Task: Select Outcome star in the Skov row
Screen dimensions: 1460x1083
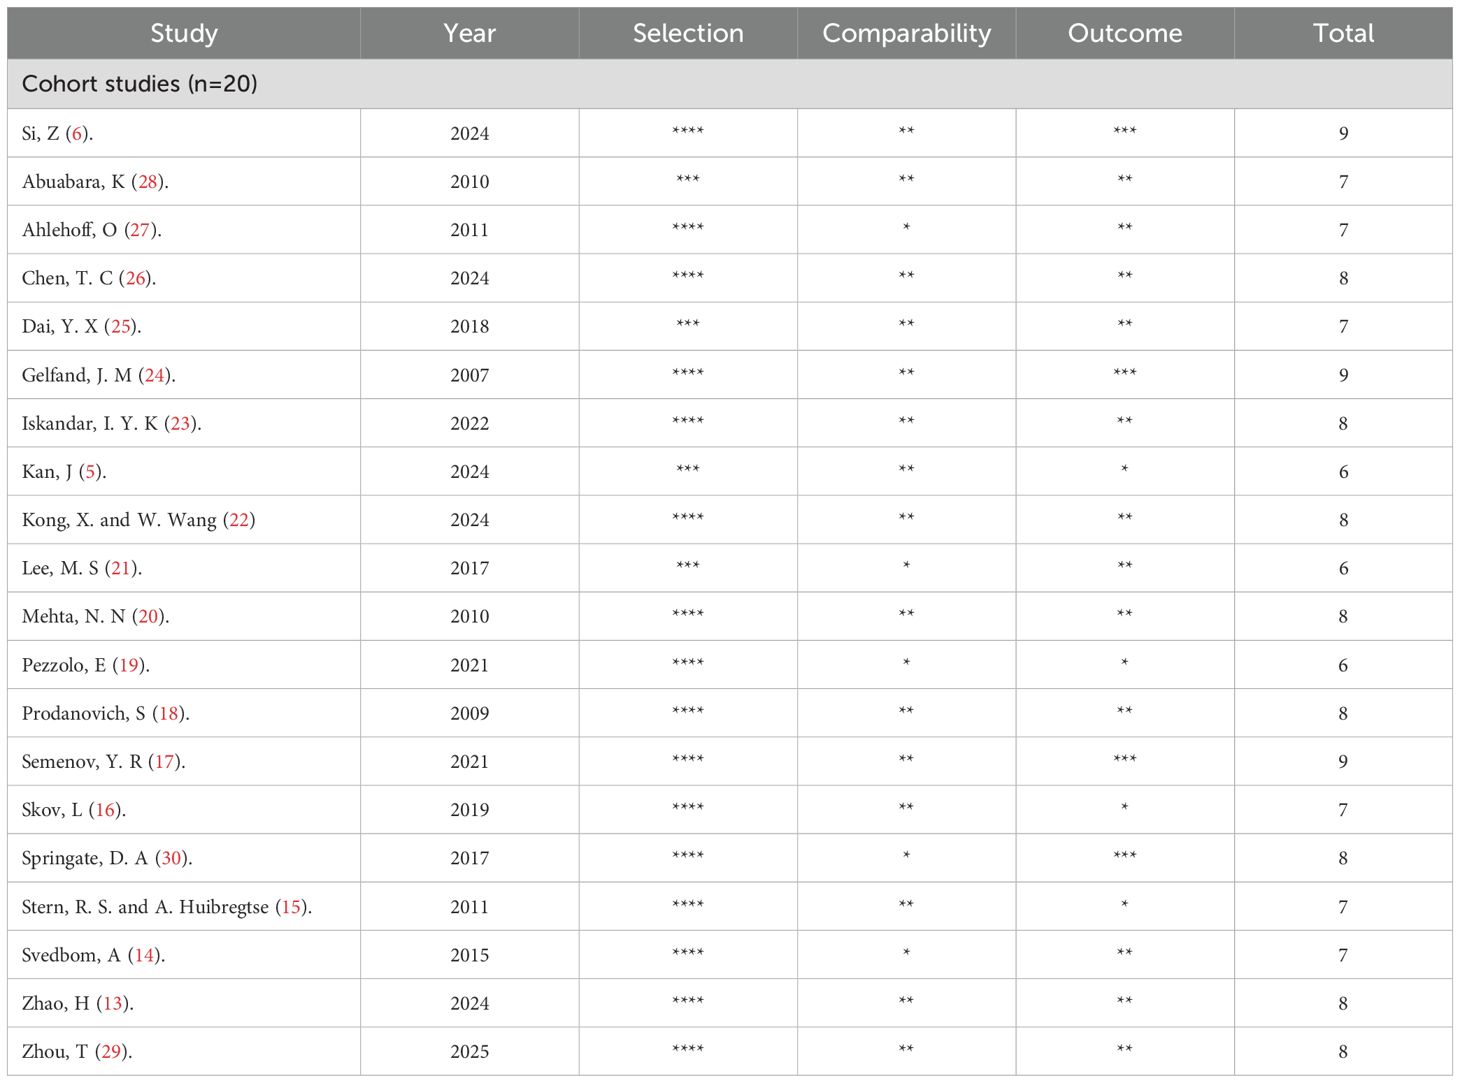Action: point(1125,807)
